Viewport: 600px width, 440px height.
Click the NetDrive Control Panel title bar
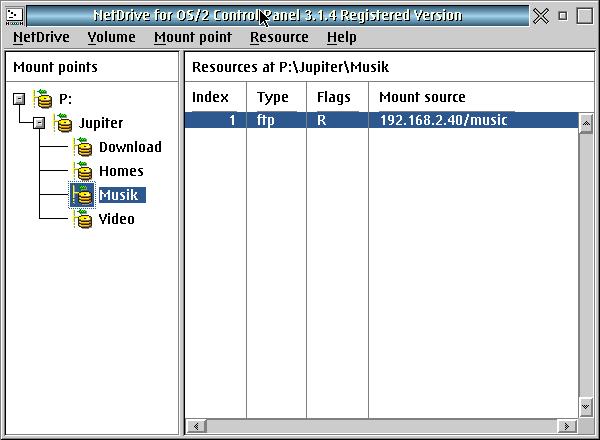point(278,16)
